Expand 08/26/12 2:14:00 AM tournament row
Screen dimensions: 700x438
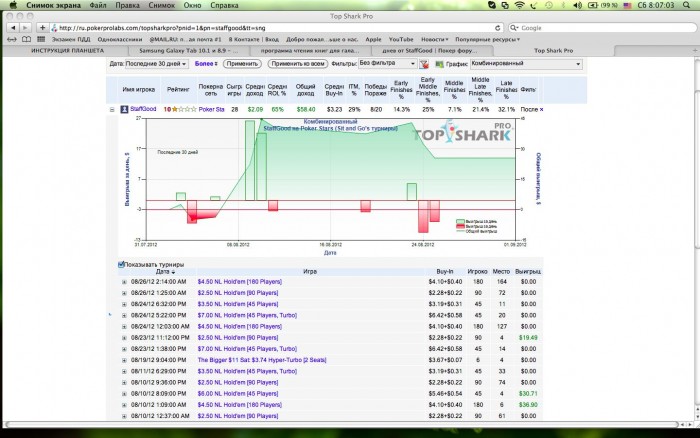[x=125, y=282]
